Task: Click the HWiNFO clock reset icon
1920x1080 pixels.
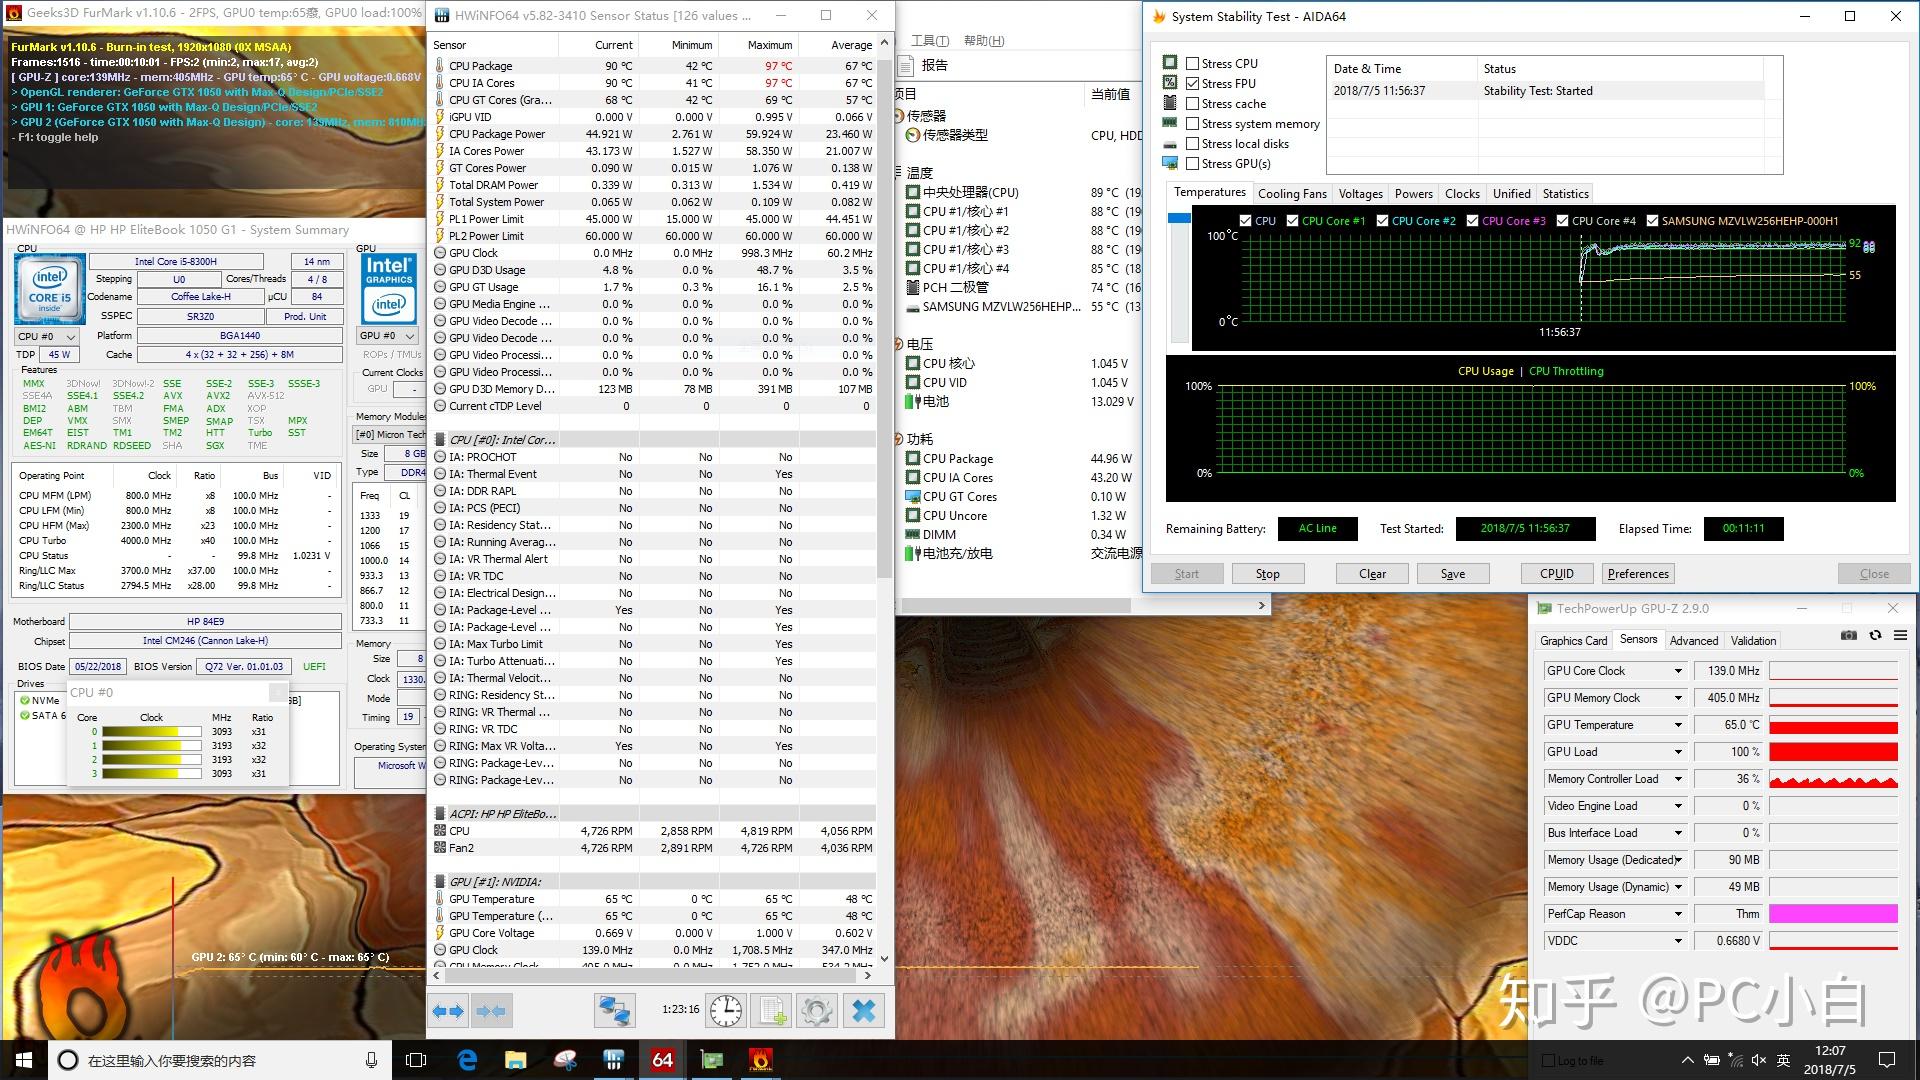Action: 726,1011
